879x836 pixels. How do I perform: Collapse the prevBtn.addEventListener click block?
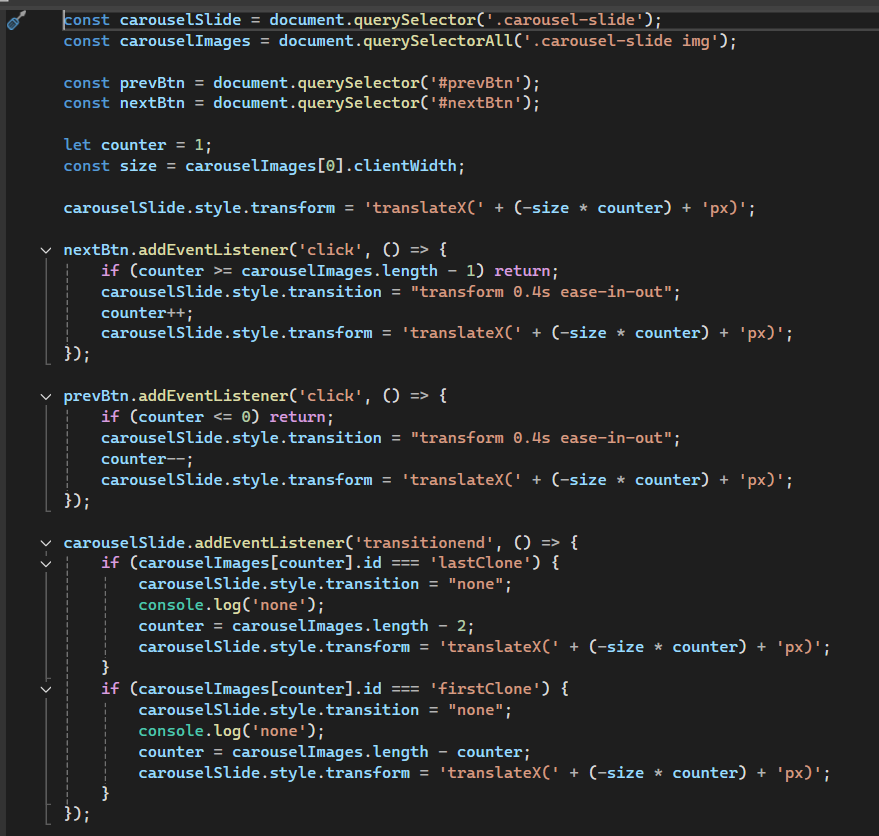[46, 396]
